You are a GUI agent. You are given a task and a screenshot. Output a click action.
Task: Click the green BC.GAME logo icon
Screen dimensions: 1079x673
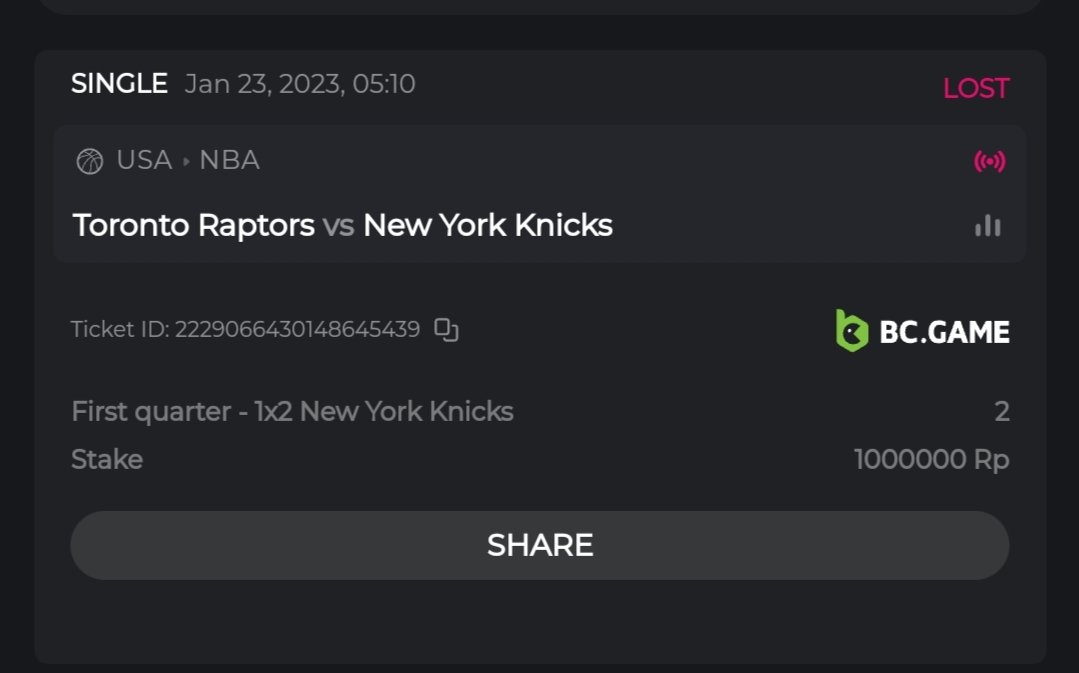(x=851, y=331)
